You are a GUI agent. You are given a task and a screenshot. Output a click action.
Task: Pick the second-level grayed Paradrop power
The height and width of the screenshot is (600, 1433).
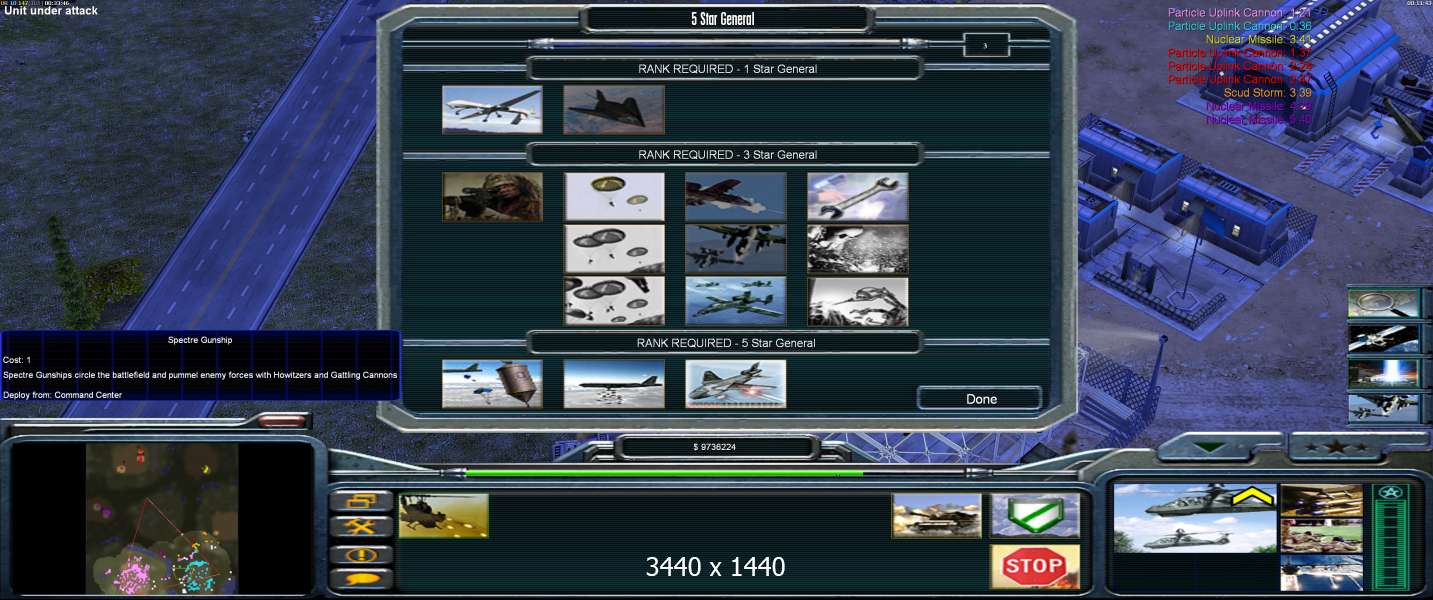[x=614, y=249]
